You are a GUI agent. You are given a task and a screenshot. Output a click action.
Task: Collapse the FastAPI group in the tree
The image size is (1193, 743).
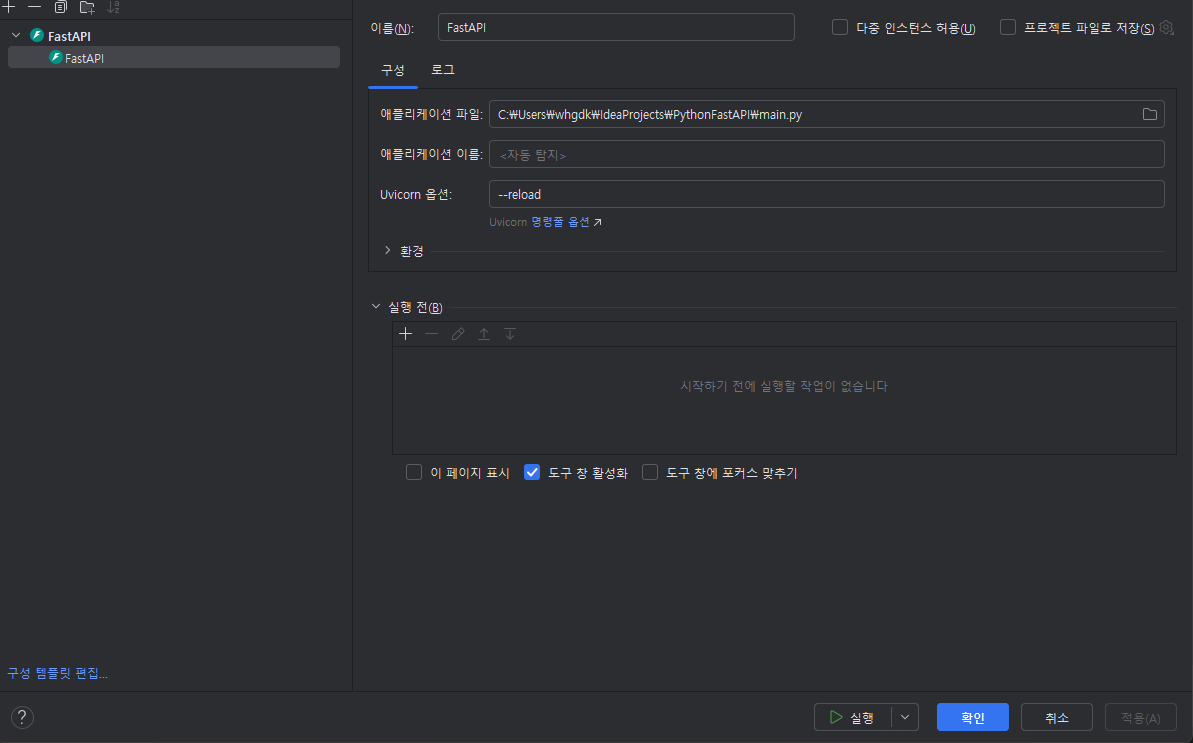point(16,36)
